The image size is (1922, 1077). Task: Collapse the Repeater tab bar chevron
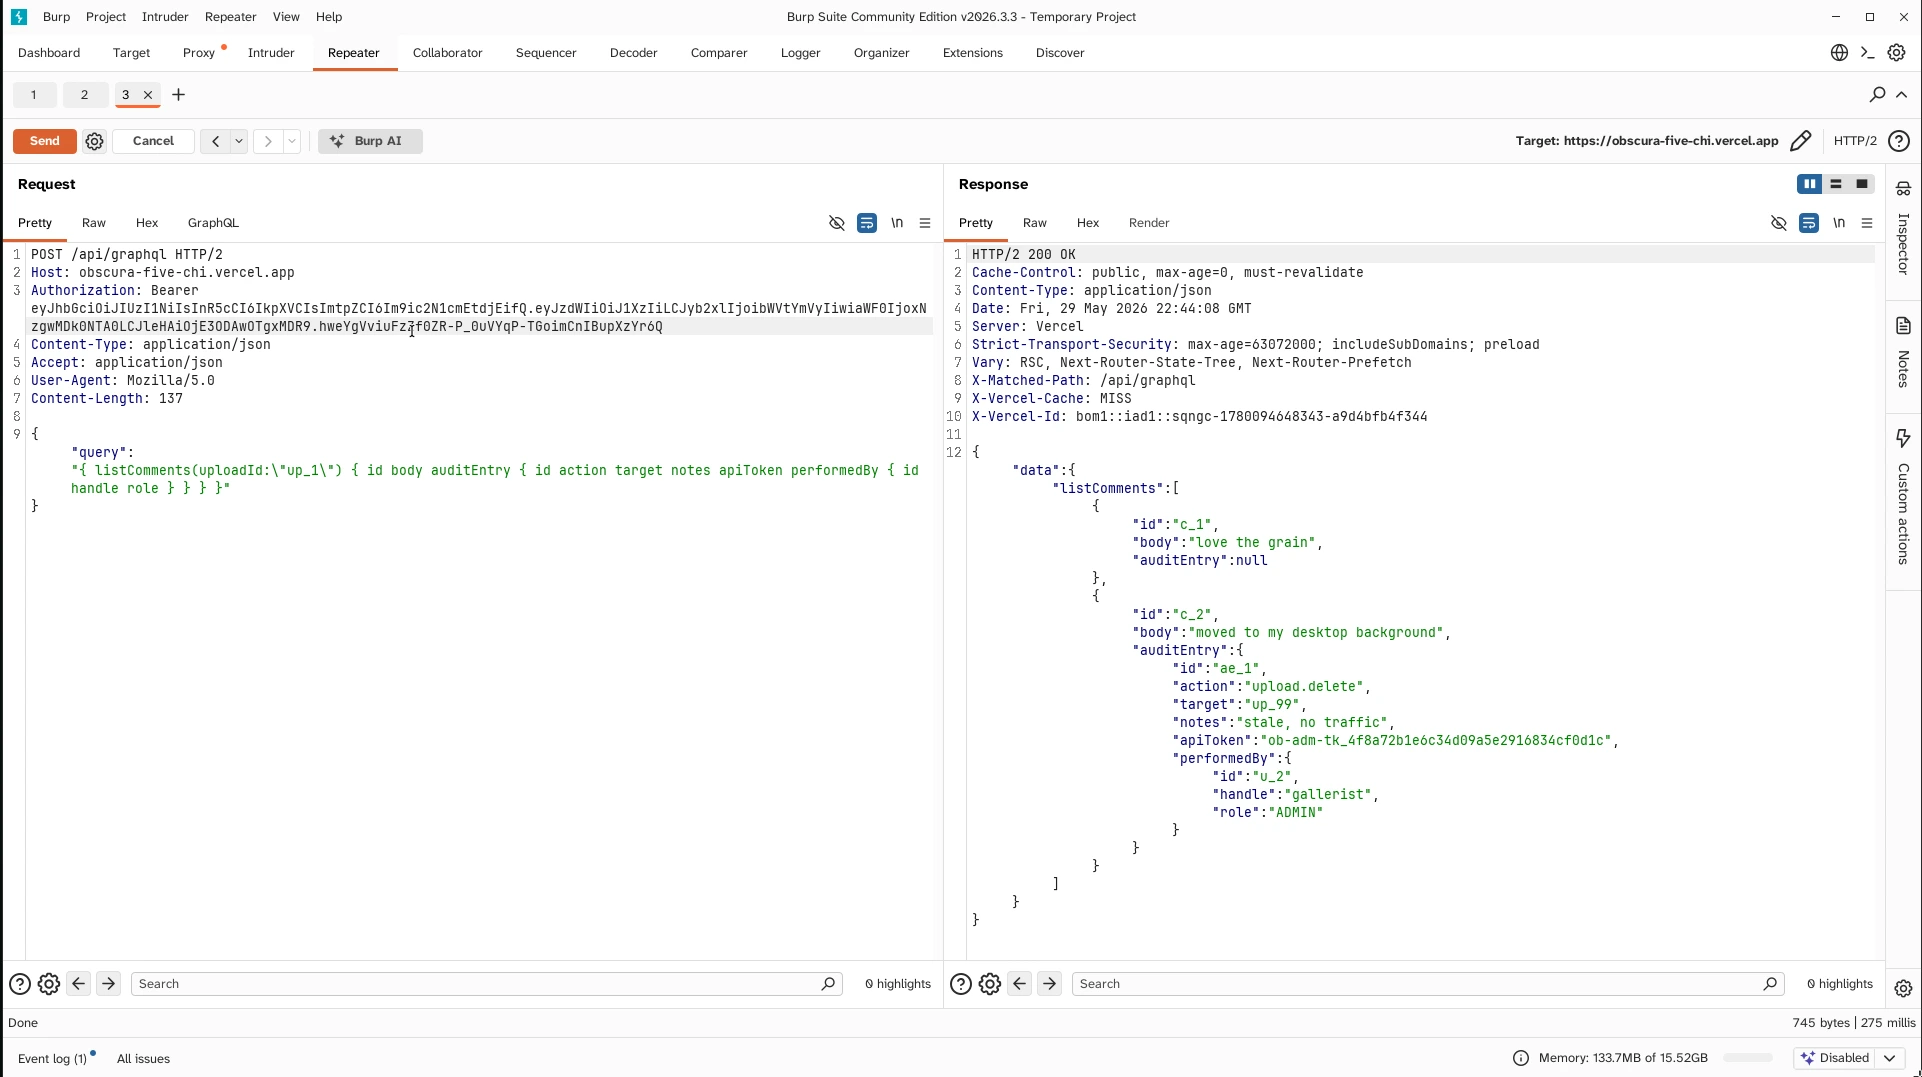tap(1902, 94)
